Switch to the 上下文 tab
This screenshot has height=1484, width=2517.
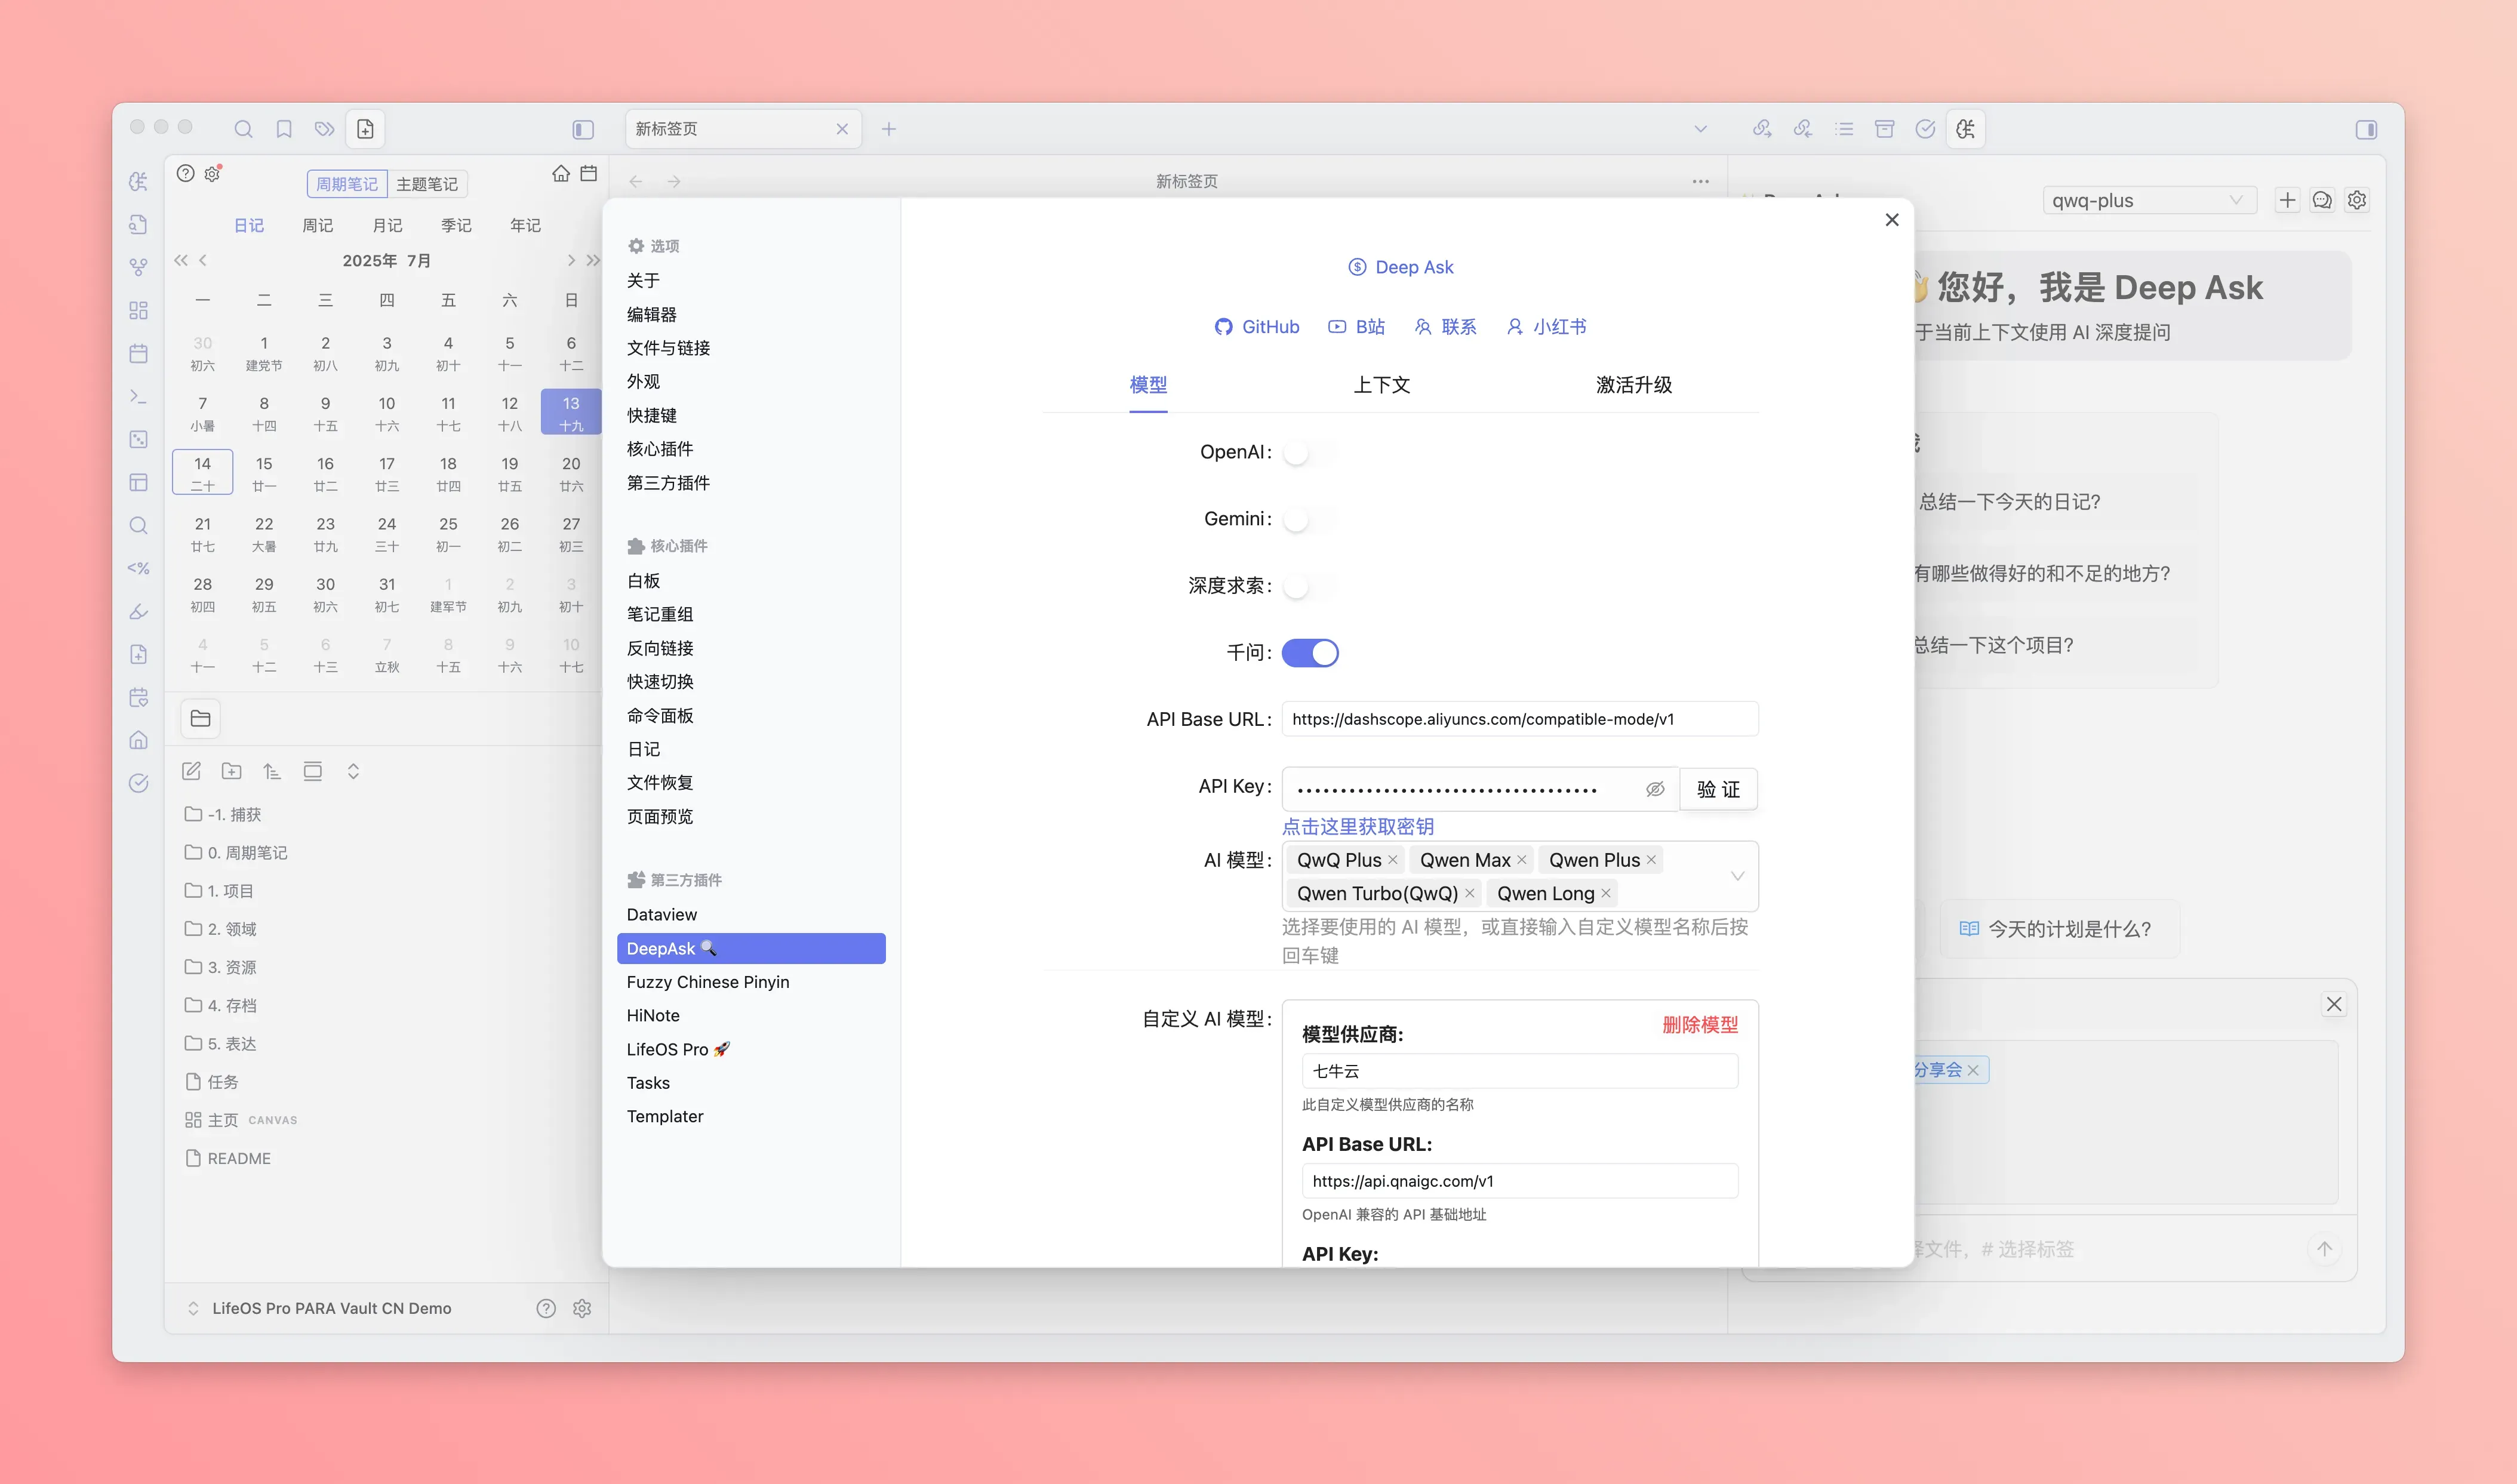[1381, 385]
